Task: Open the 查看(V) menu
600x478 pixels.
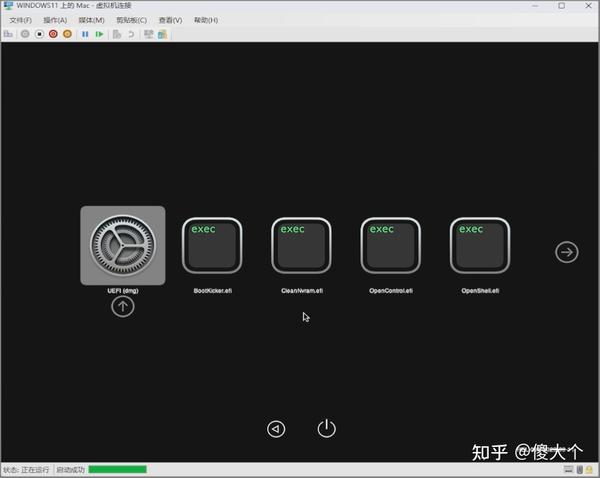Action: 170,20
